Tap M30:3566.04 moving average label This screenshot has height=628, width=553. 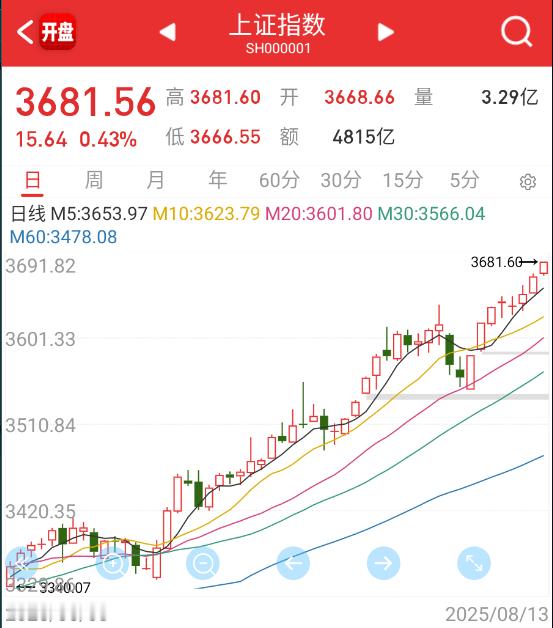[431, 214]
